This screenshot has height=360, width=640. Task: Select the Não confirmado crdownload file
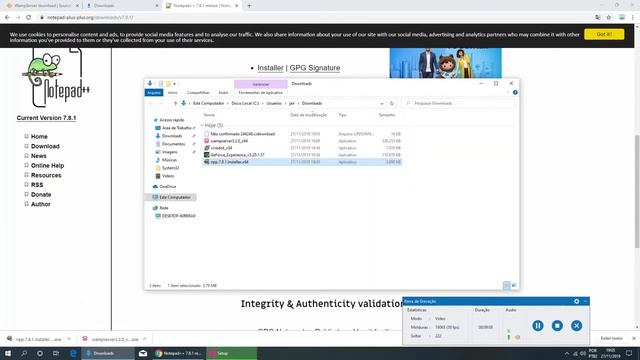302,134
